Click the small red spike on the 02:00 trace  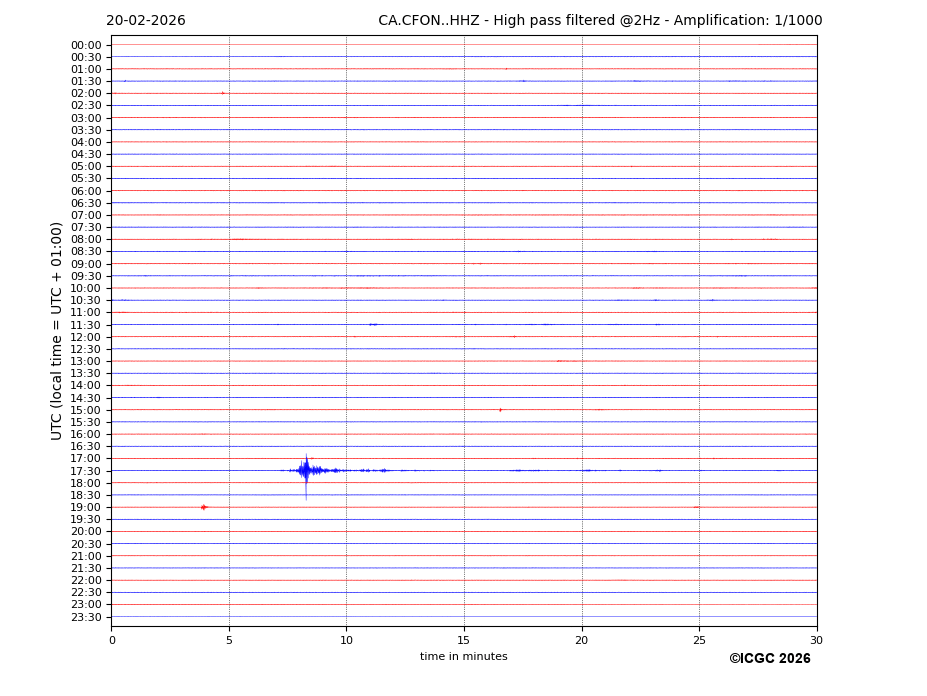tap(222, 93)
